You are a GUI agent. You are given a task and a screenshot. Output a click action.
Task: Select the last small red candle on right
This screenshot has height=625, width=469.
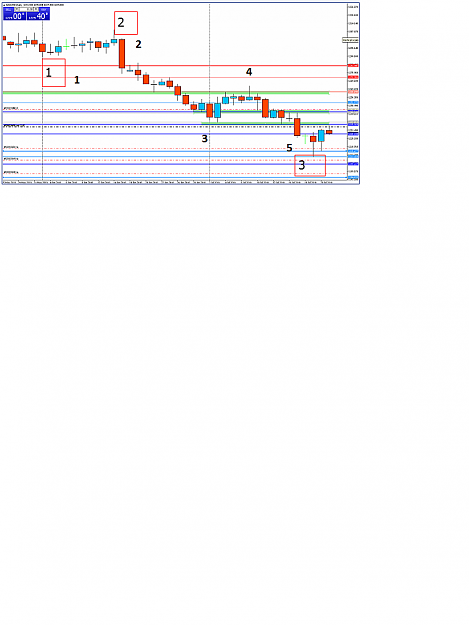coord(329,132)
